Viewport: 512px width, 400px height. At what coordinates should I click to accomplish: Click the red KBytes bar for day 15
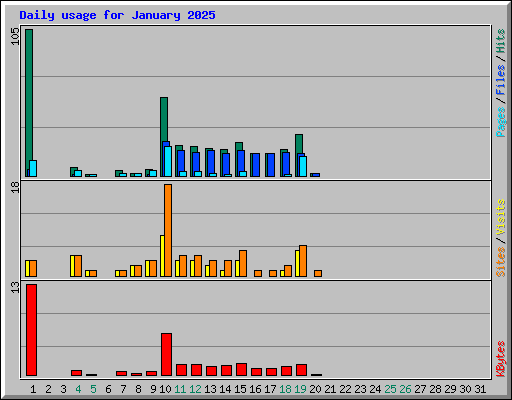pos(241,369)
